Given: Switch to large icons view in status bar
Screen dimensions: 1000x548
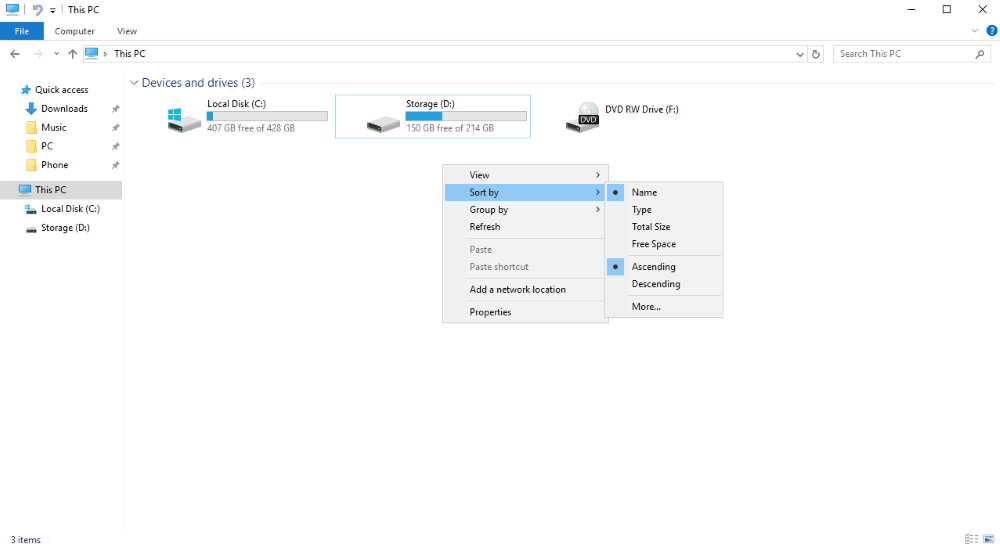Looking at the screenshot, I should [989, 539].
